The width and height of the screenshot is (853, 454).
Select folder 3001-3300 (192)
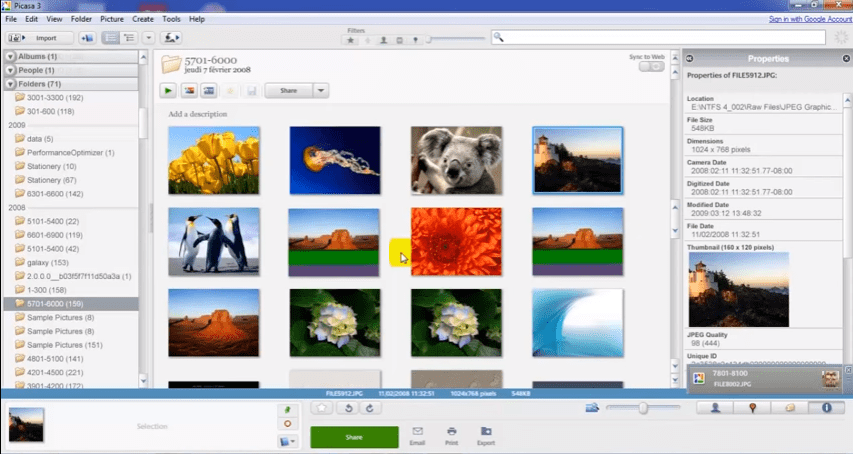pyautogui.click(x=55, y=98)
